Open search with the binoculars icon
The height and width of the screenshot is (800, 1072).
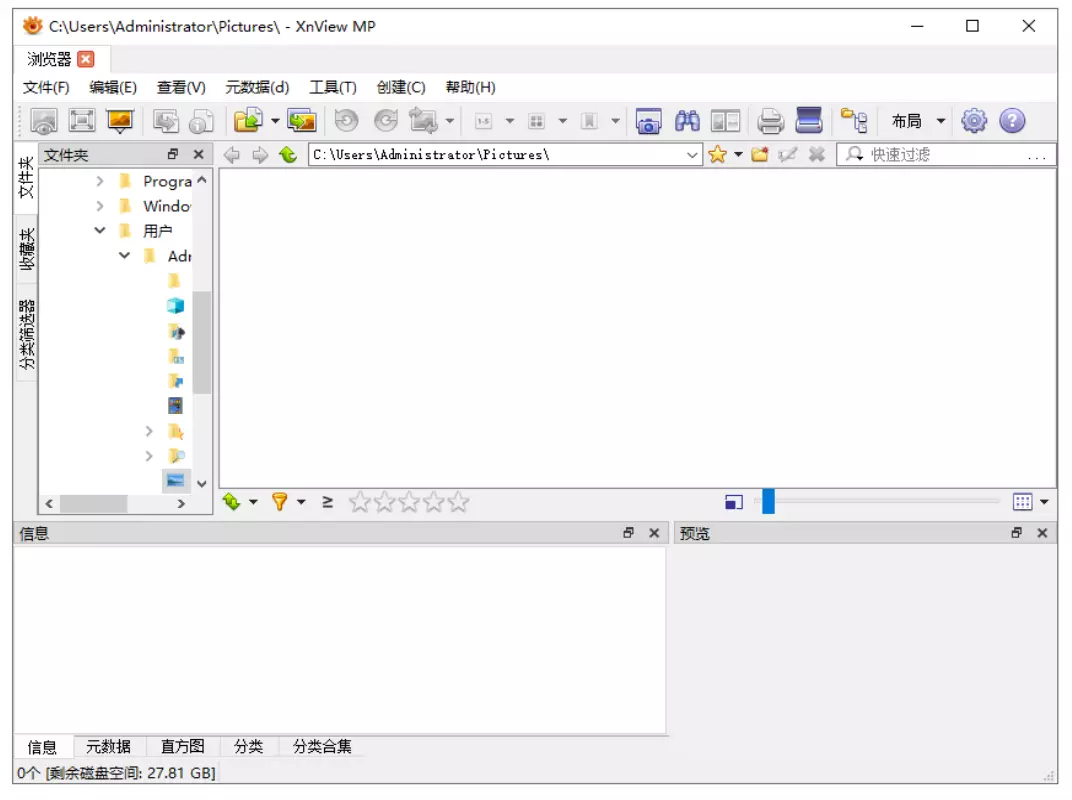[687, 121]
